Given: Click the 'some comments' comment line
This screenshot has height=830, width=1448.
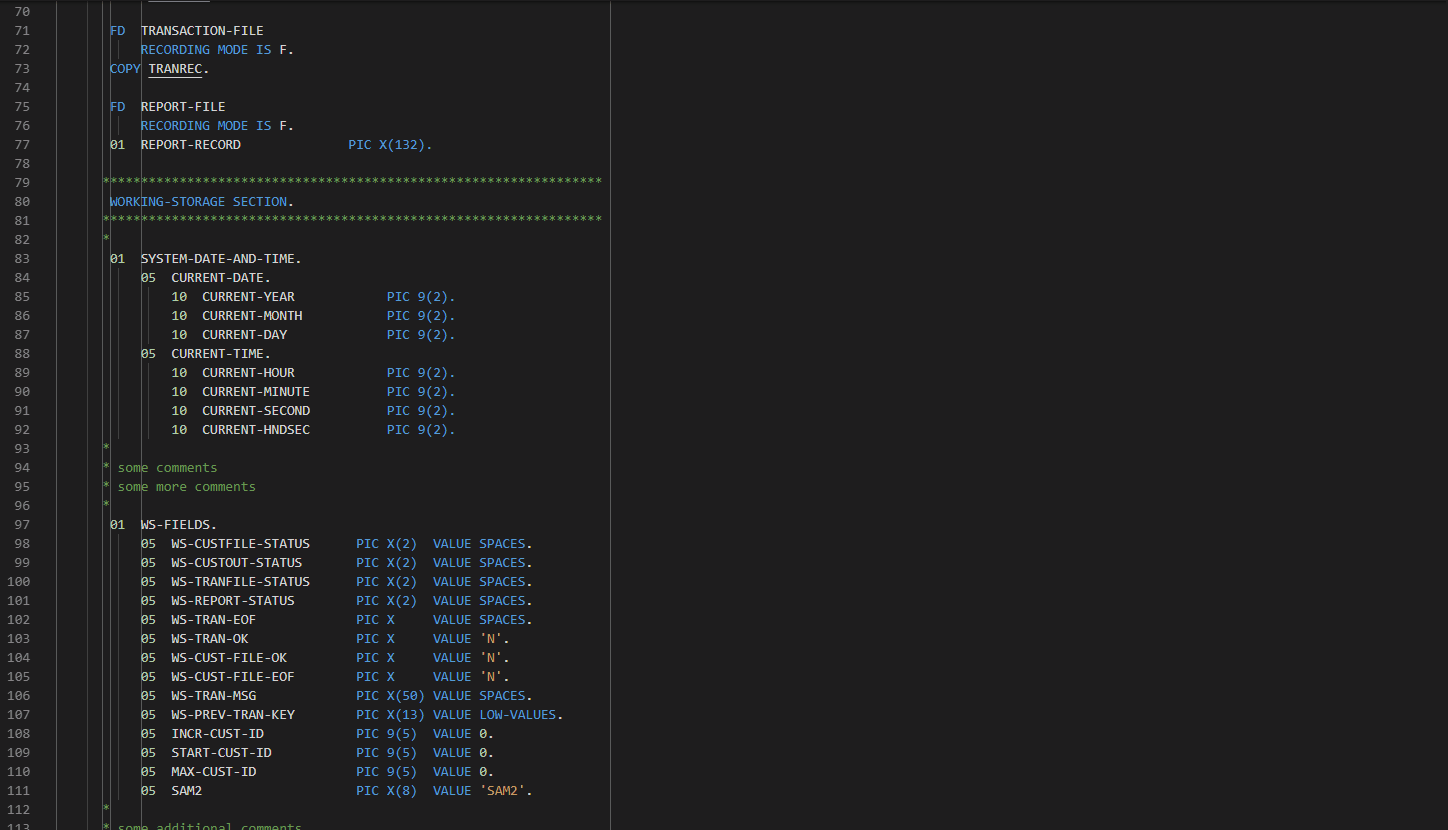Looking at the screenshot, I should coord(160,468).
